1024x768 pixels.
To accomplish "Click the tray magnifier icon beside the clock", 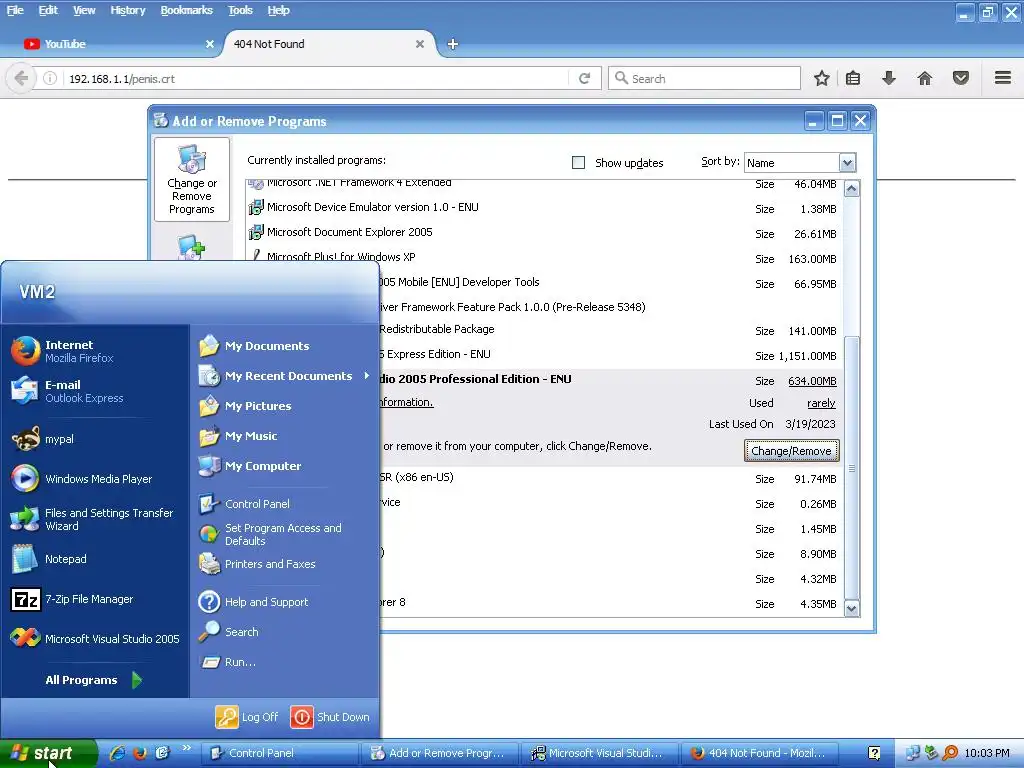I will click(x=950, y=753).
